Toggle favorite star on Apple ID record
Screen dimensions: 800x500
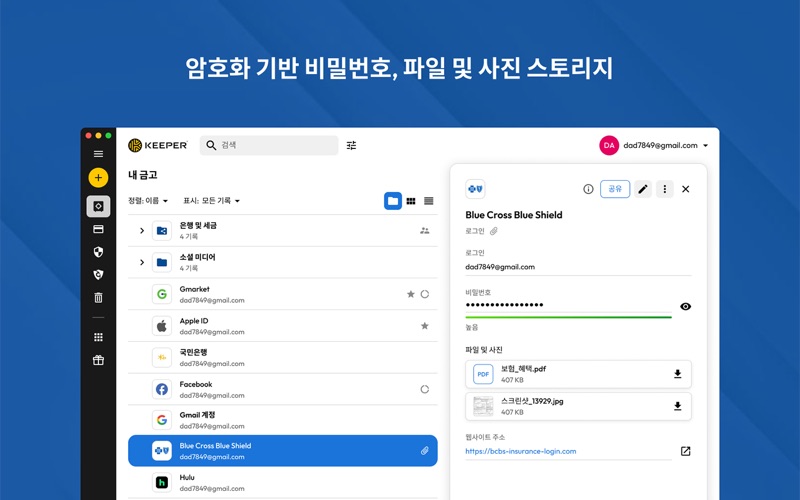(x=424, y=326)
